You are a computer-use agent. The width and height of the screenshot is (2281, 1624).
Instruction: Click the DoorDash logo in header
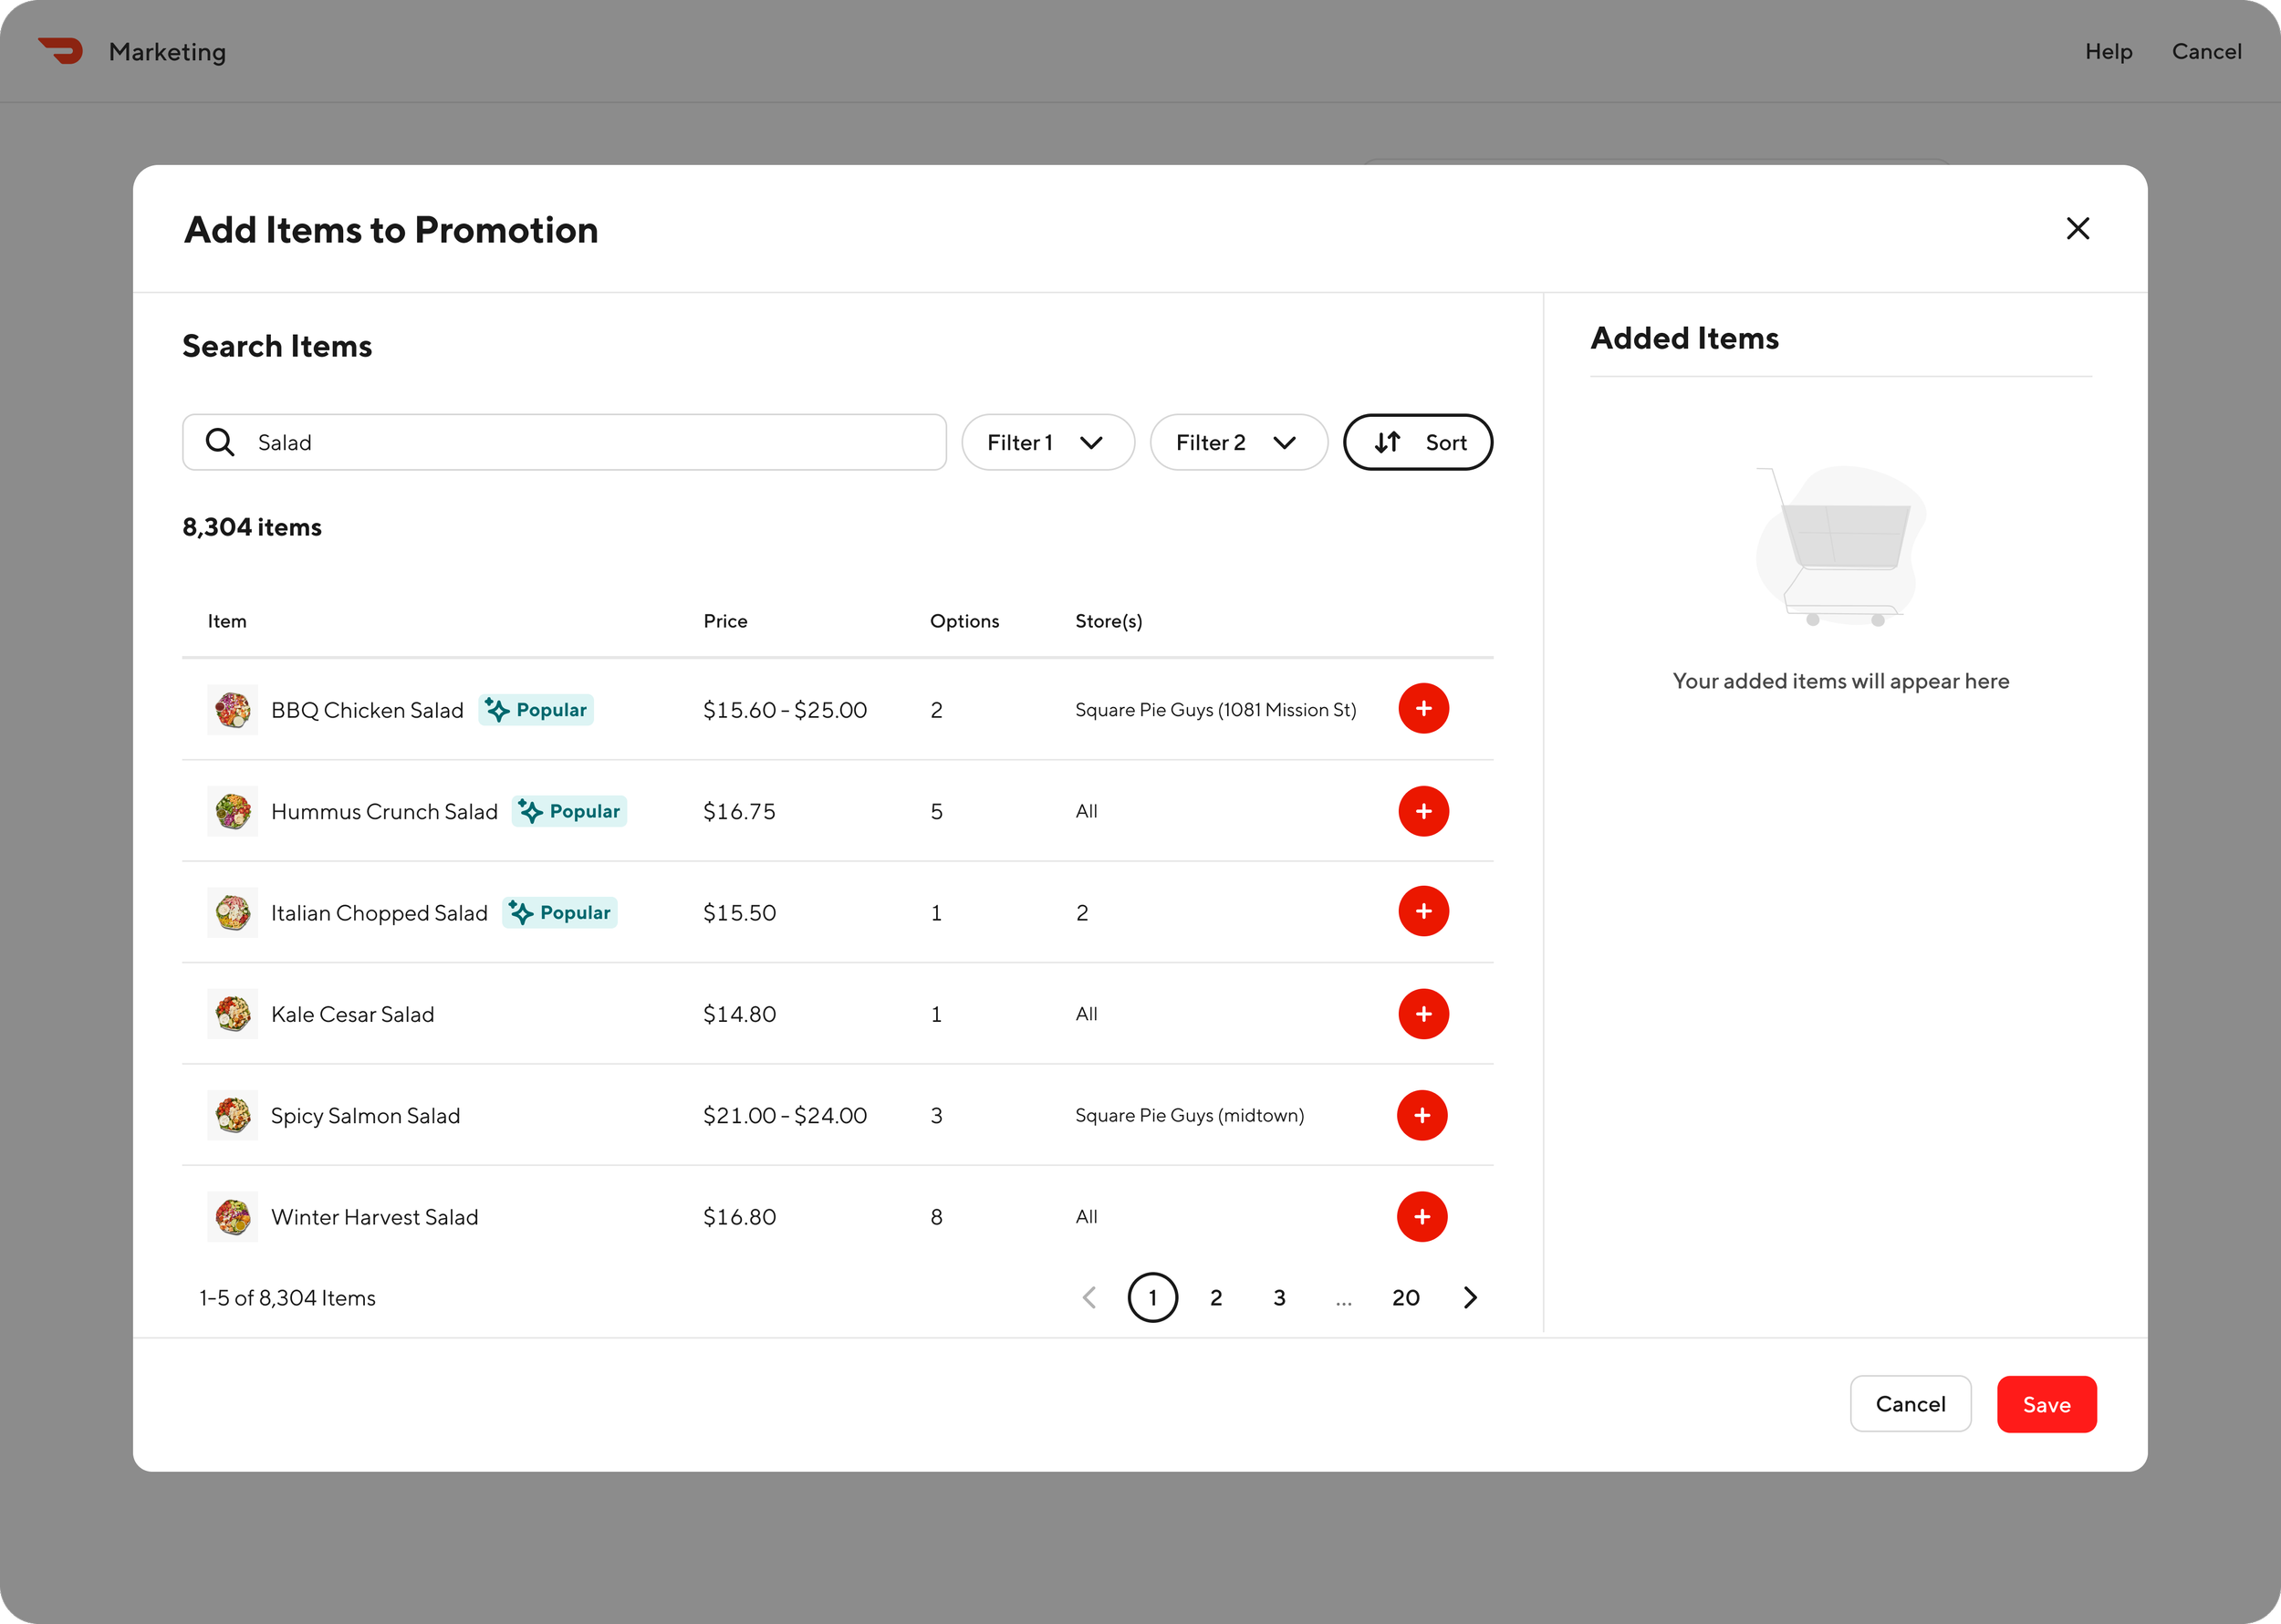(61, 51)
